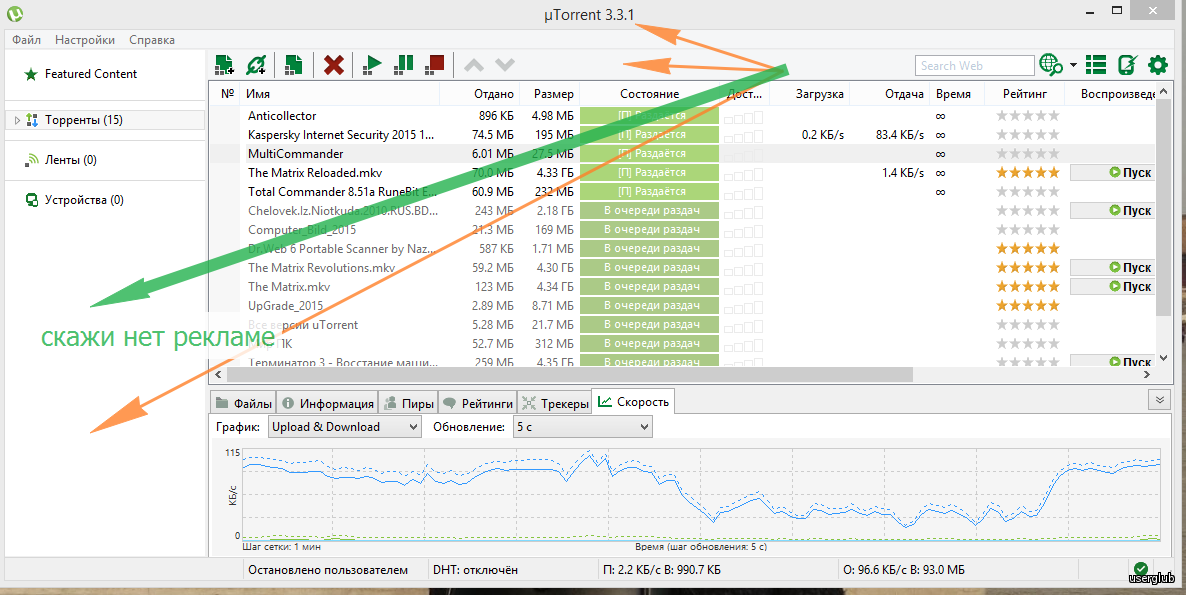Focus the Search Web input field
This screenshot has height=595, width=1186.
(974, 66)
